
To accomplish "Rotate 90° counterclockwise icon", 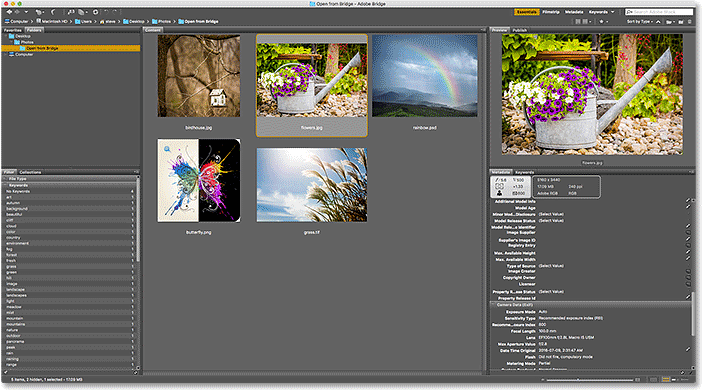I will click(x=106, y=12).
